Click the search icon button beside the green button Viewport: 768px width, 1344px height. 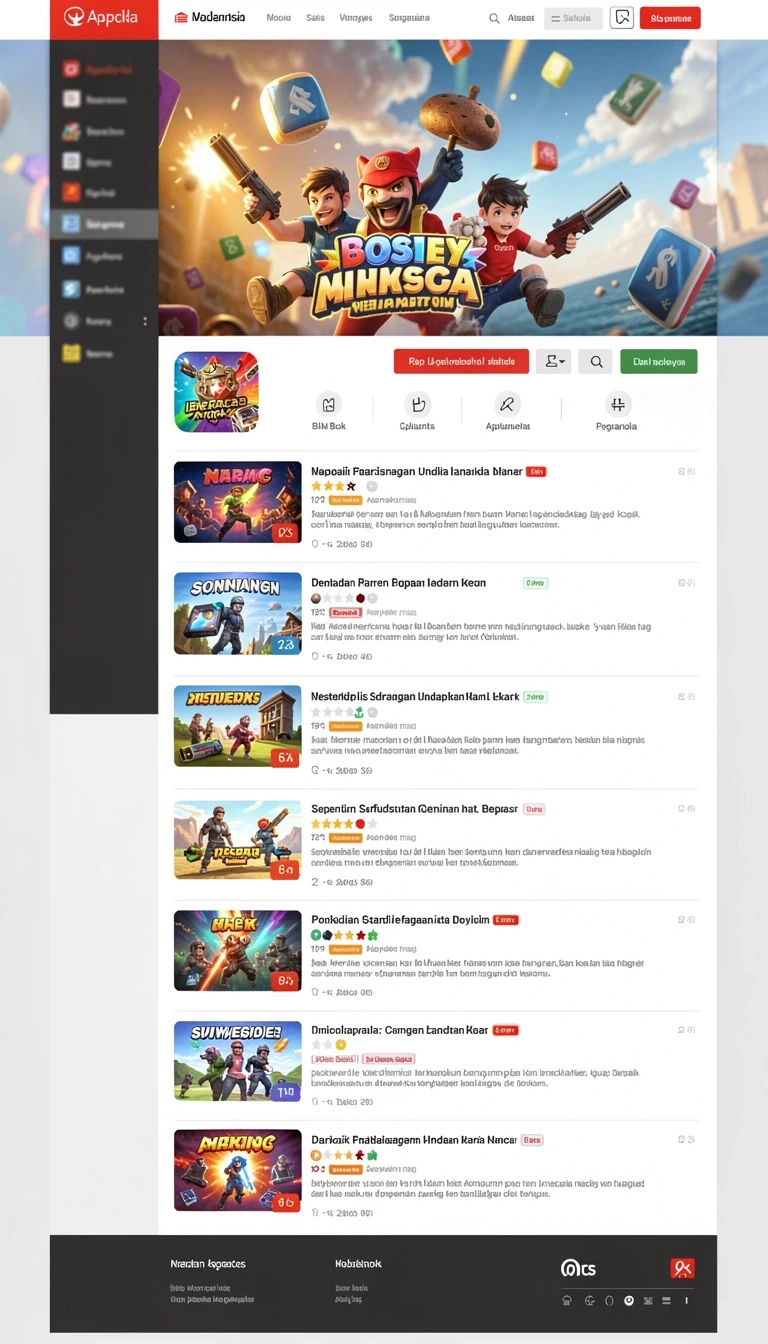pos(596,362)
